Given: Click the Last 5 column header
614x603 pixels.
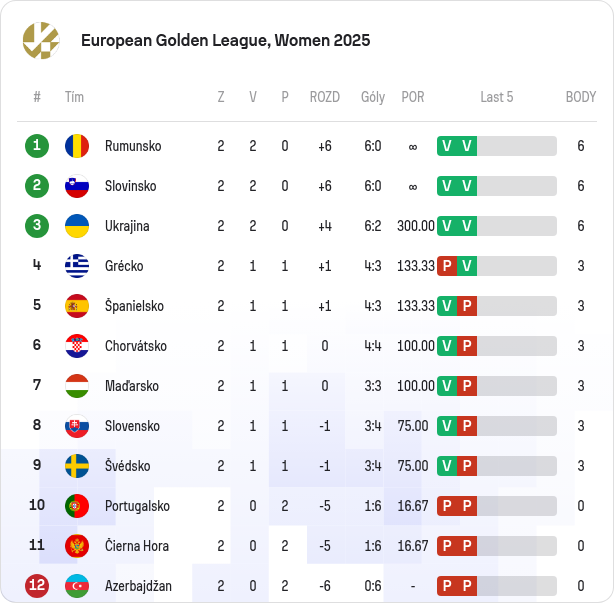Looking at the screenshot, I should (497, 97).
